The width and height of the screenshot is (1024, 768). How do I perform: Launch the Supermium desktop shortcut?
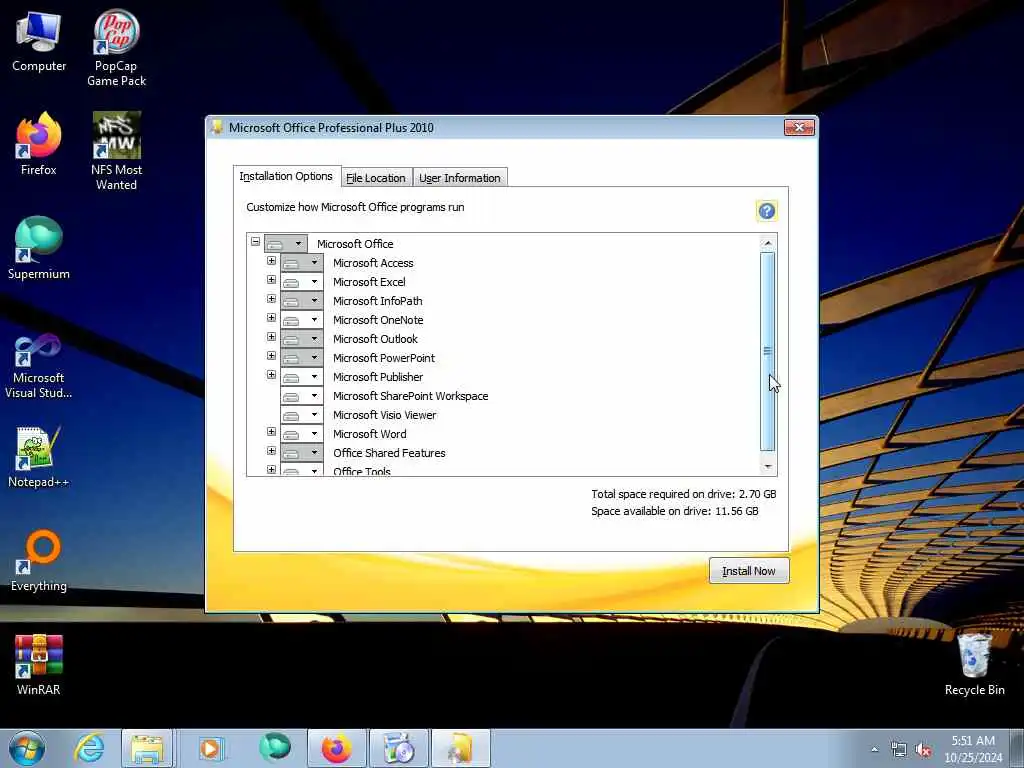tap(39, 249)
